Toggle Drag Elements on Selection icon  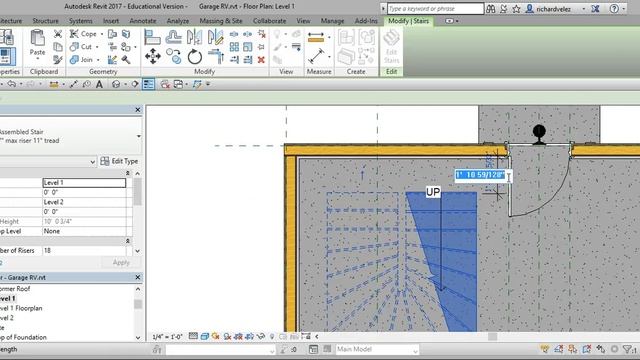tap(600, 349)
